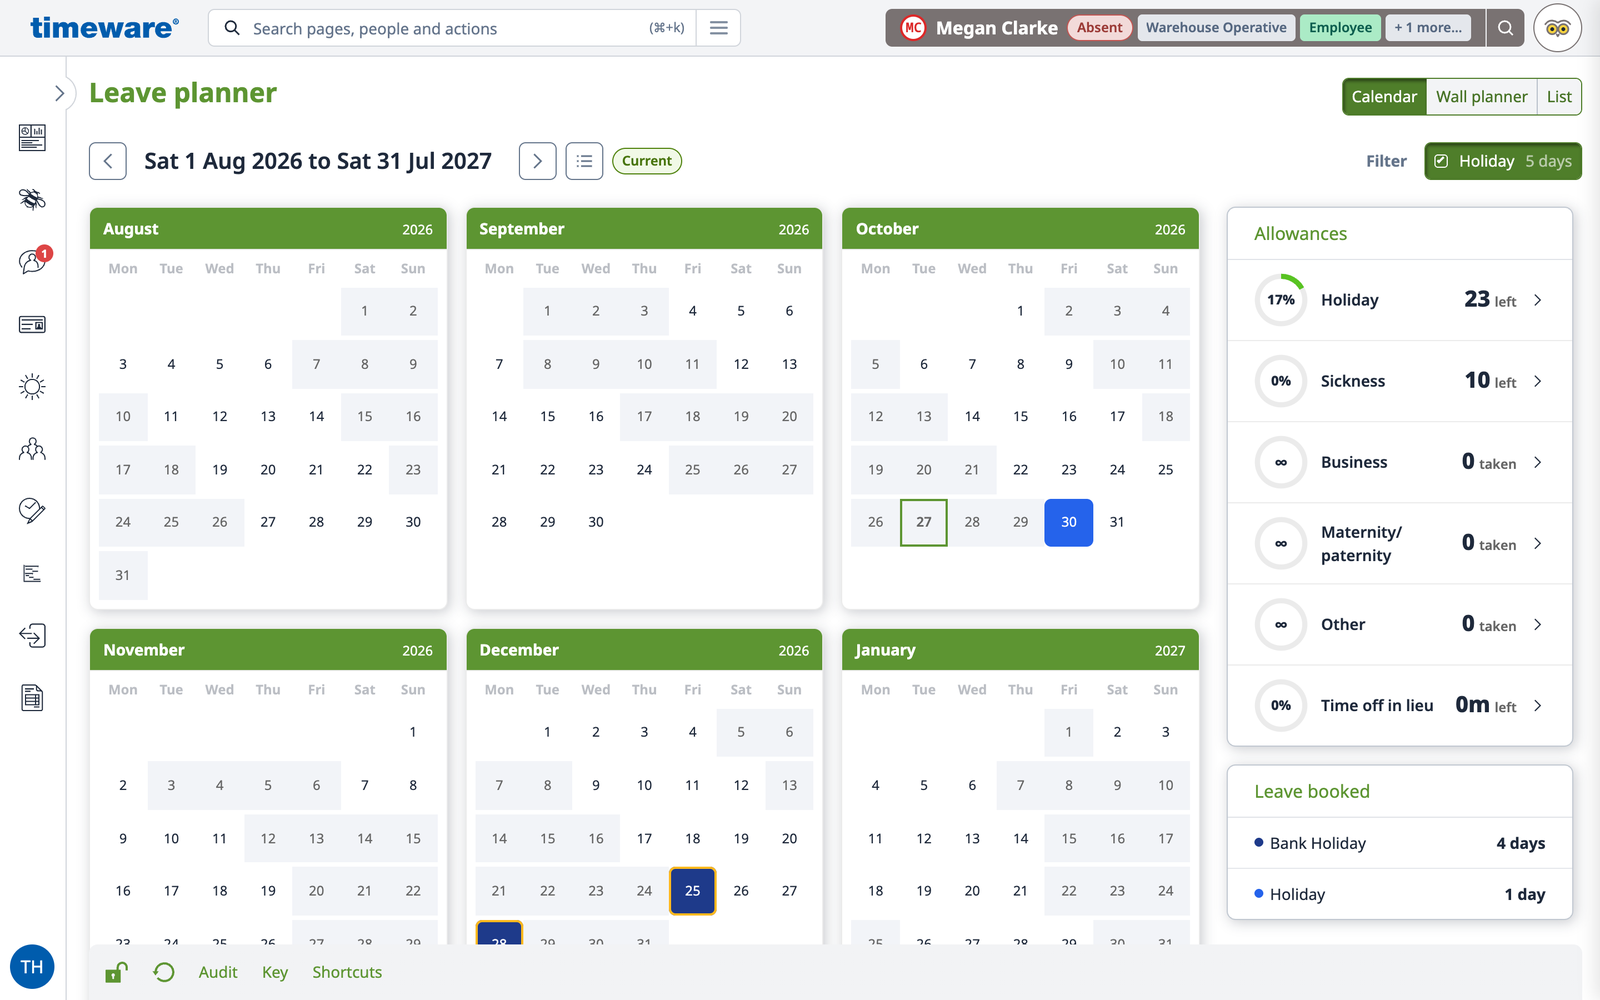Click the owl assistant icon
This screenshot has height=1000, width=1600.
(1557, 28)
